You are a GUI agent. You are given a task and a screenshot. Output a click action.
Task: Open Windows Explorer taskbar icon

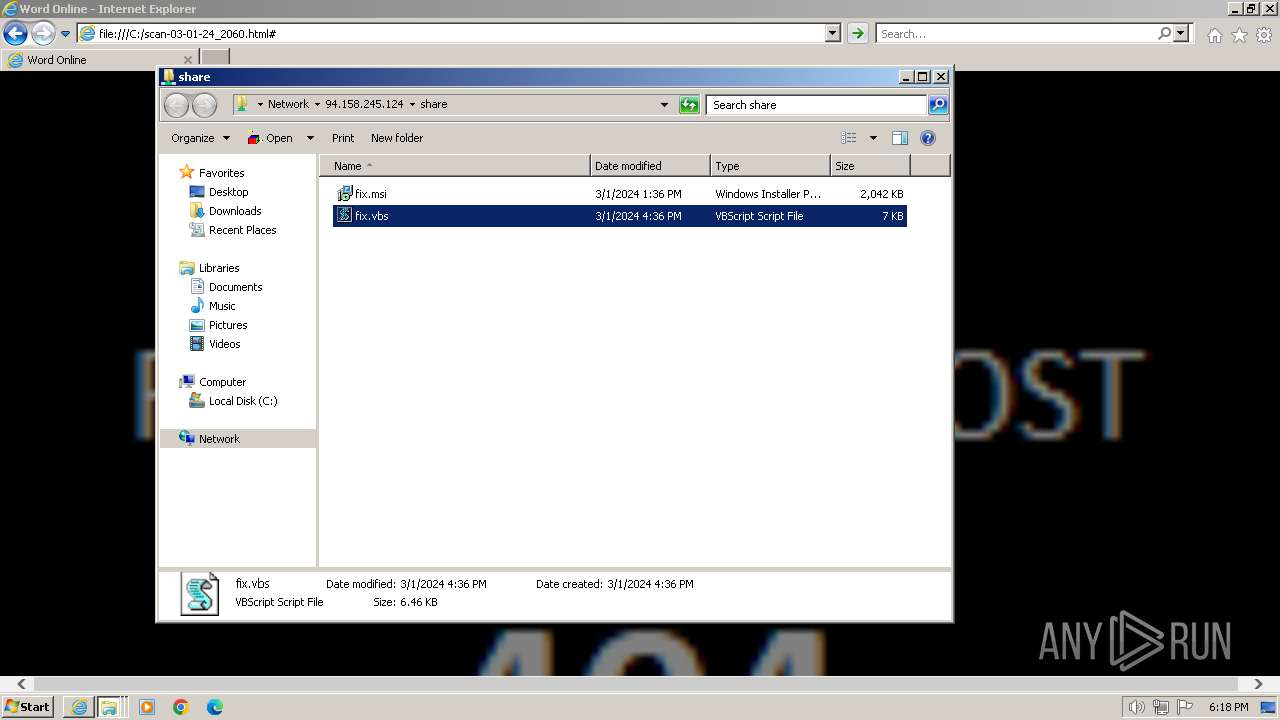(x=109, y=707)
